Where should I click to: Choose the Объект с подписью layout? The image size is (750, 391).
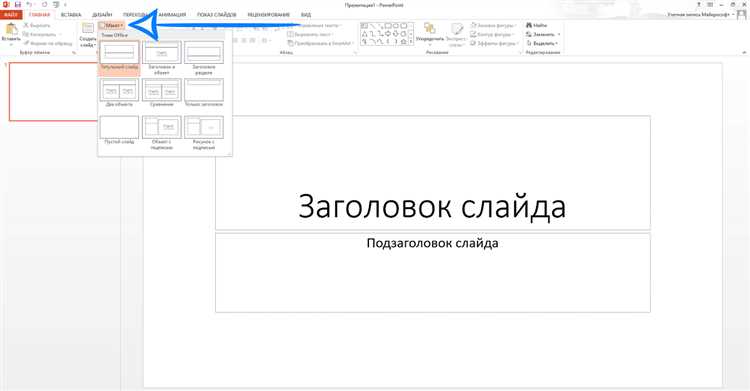[x=162, y=133]
